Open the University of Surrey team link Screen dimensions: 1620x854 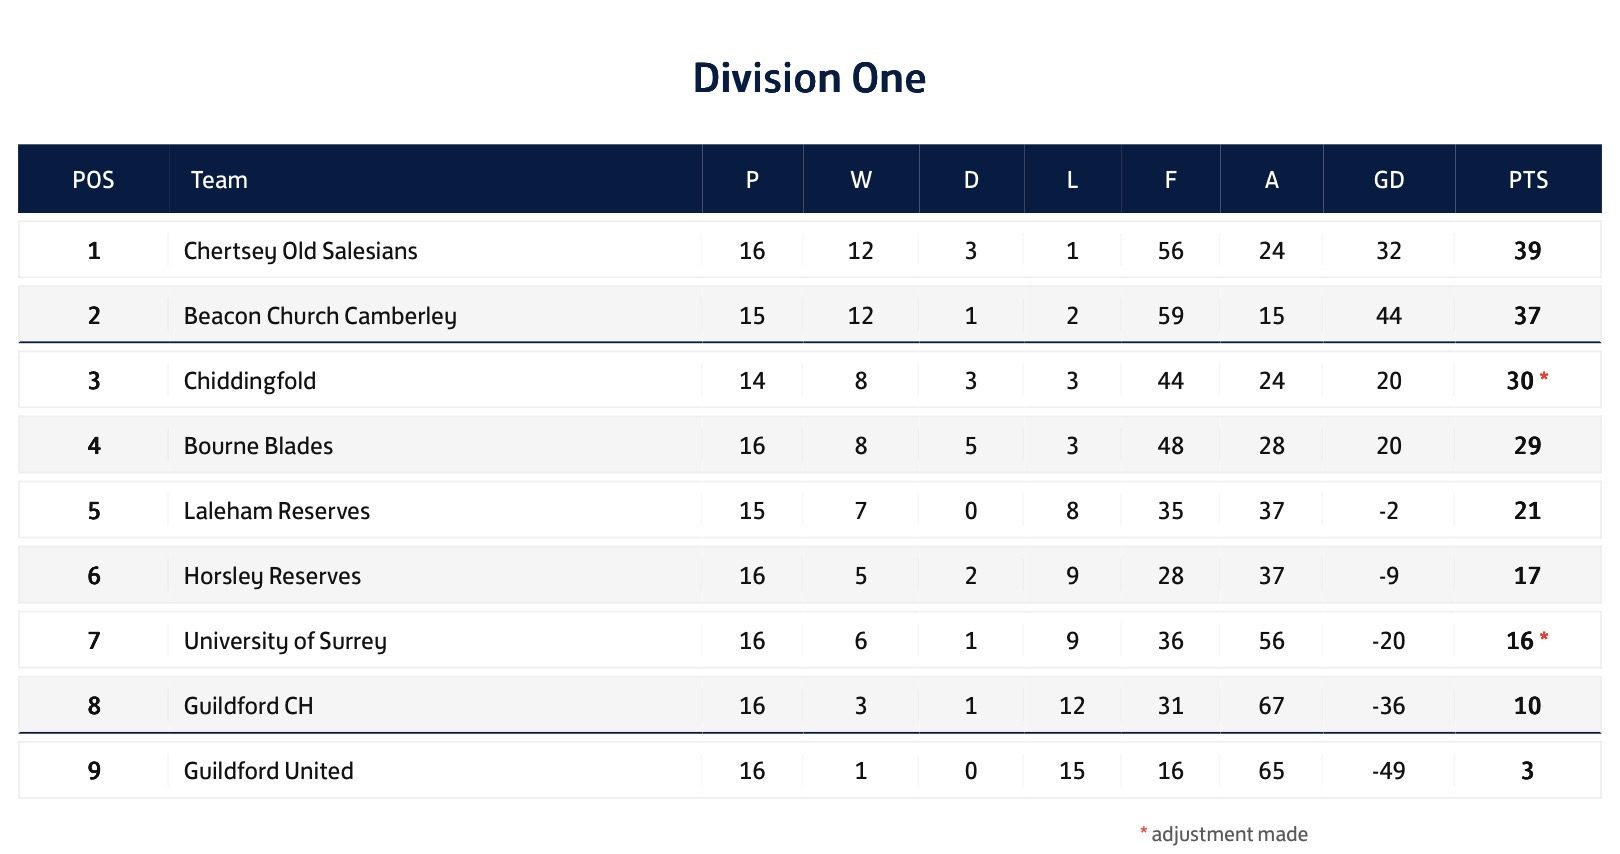(285, 641)
